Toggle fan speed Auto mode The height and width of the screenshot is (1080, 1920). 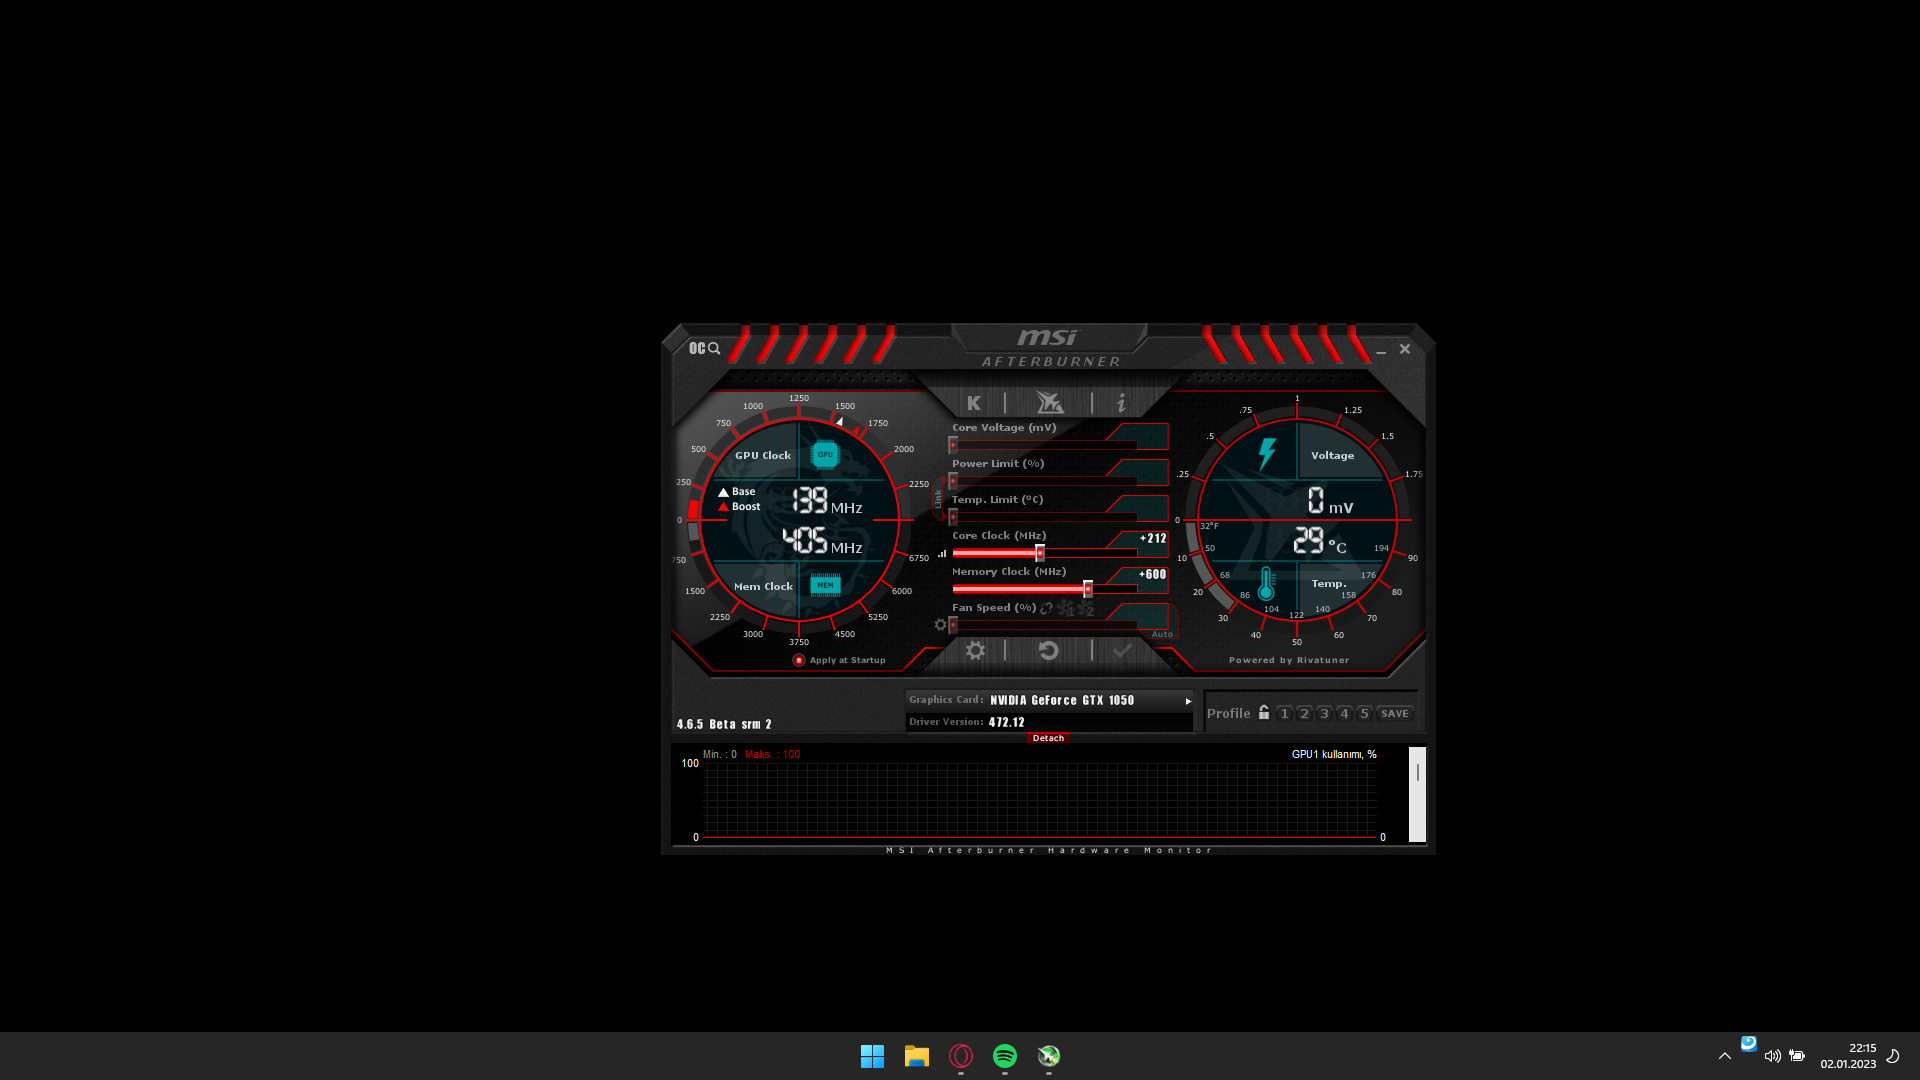(1162, 634)
